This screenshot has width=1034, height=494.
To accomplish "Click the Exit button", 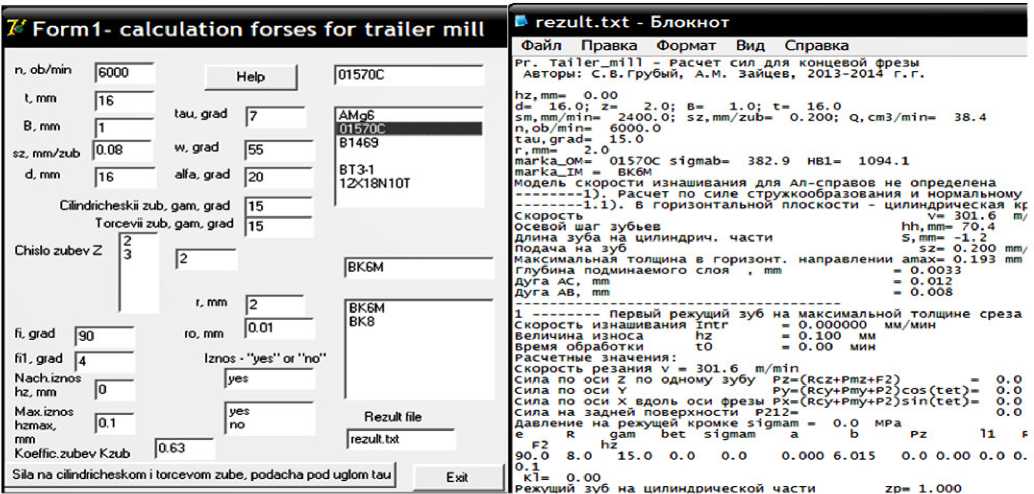I will point(457,478).
